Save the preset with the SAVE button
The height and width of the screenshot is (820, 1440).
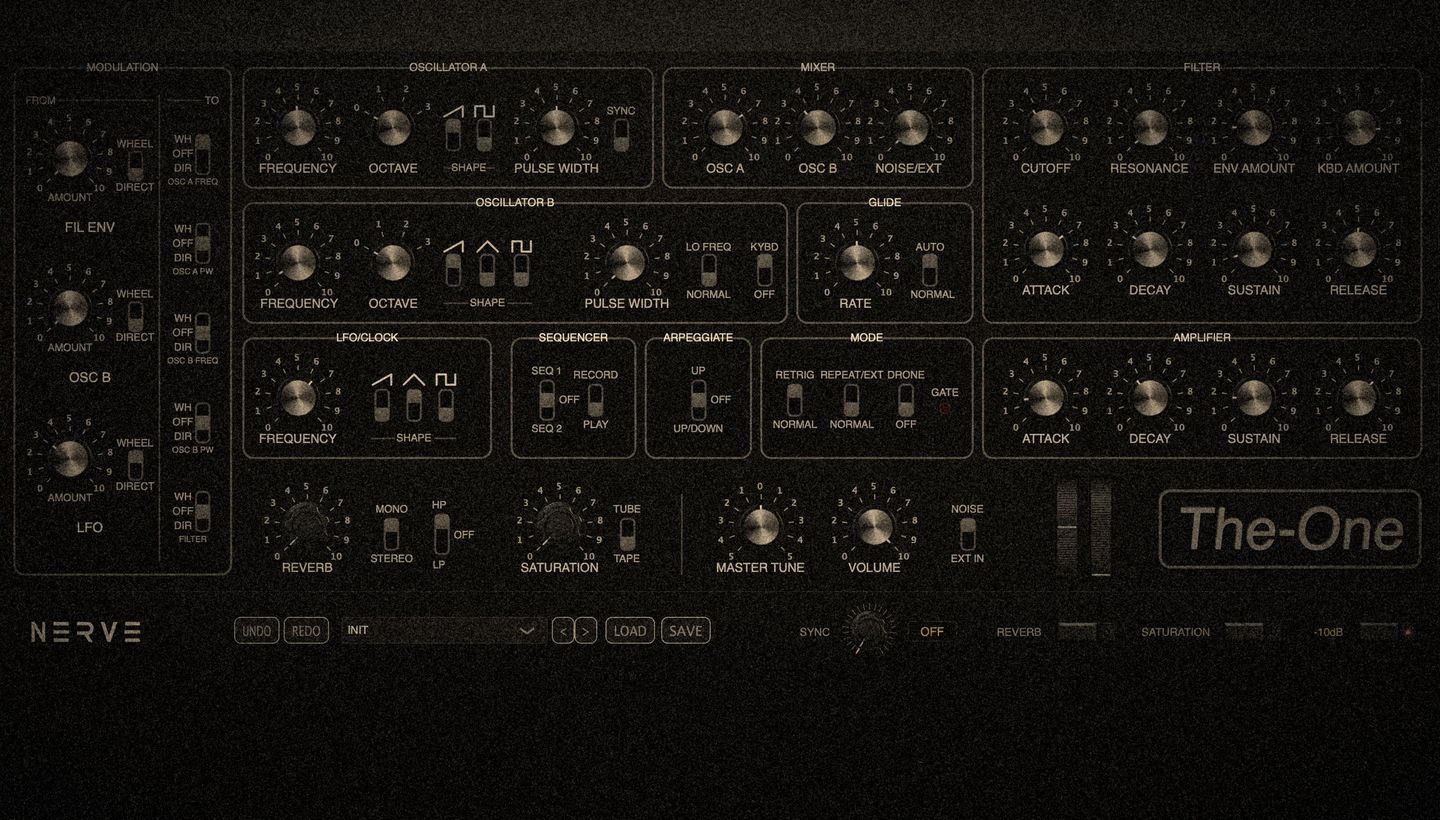click(x=686, y=631)
